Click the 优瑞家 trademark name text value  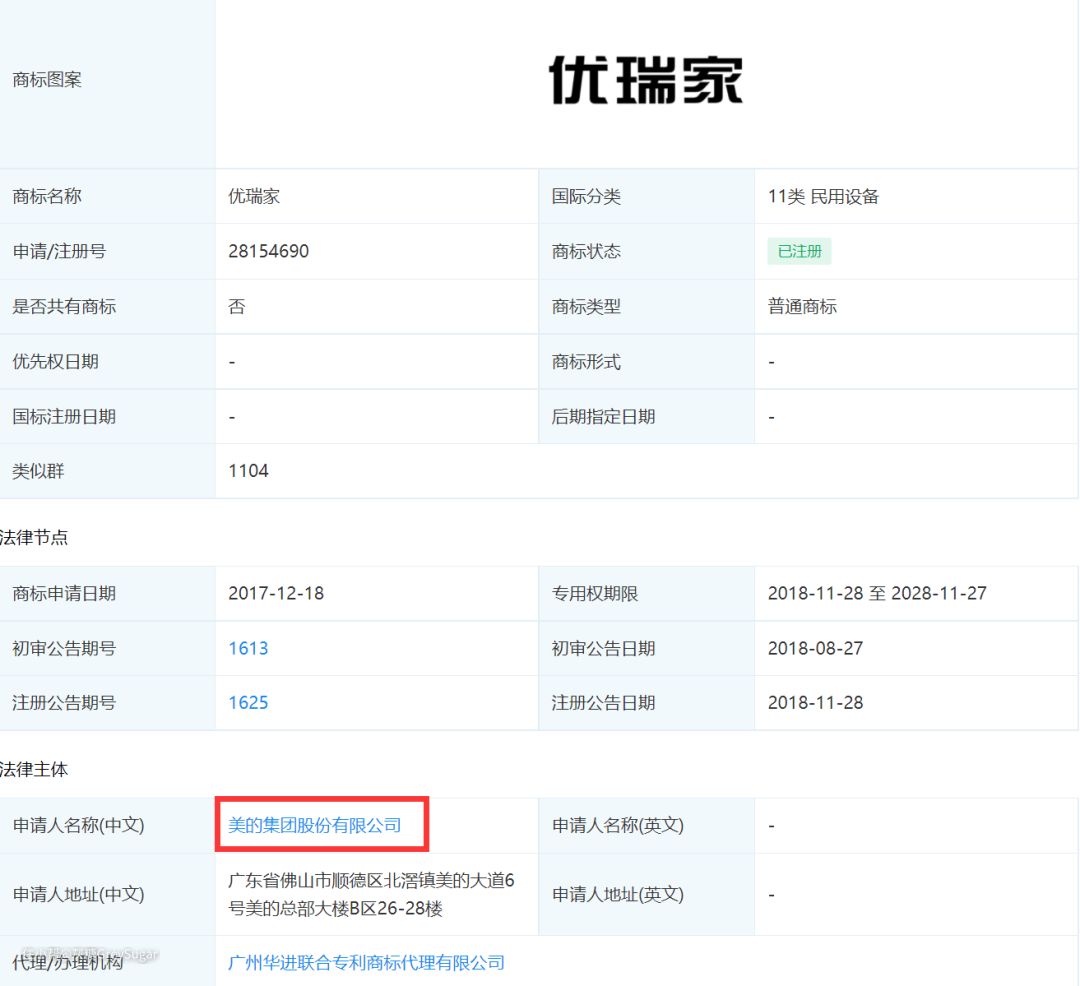(x=254, y=196)
